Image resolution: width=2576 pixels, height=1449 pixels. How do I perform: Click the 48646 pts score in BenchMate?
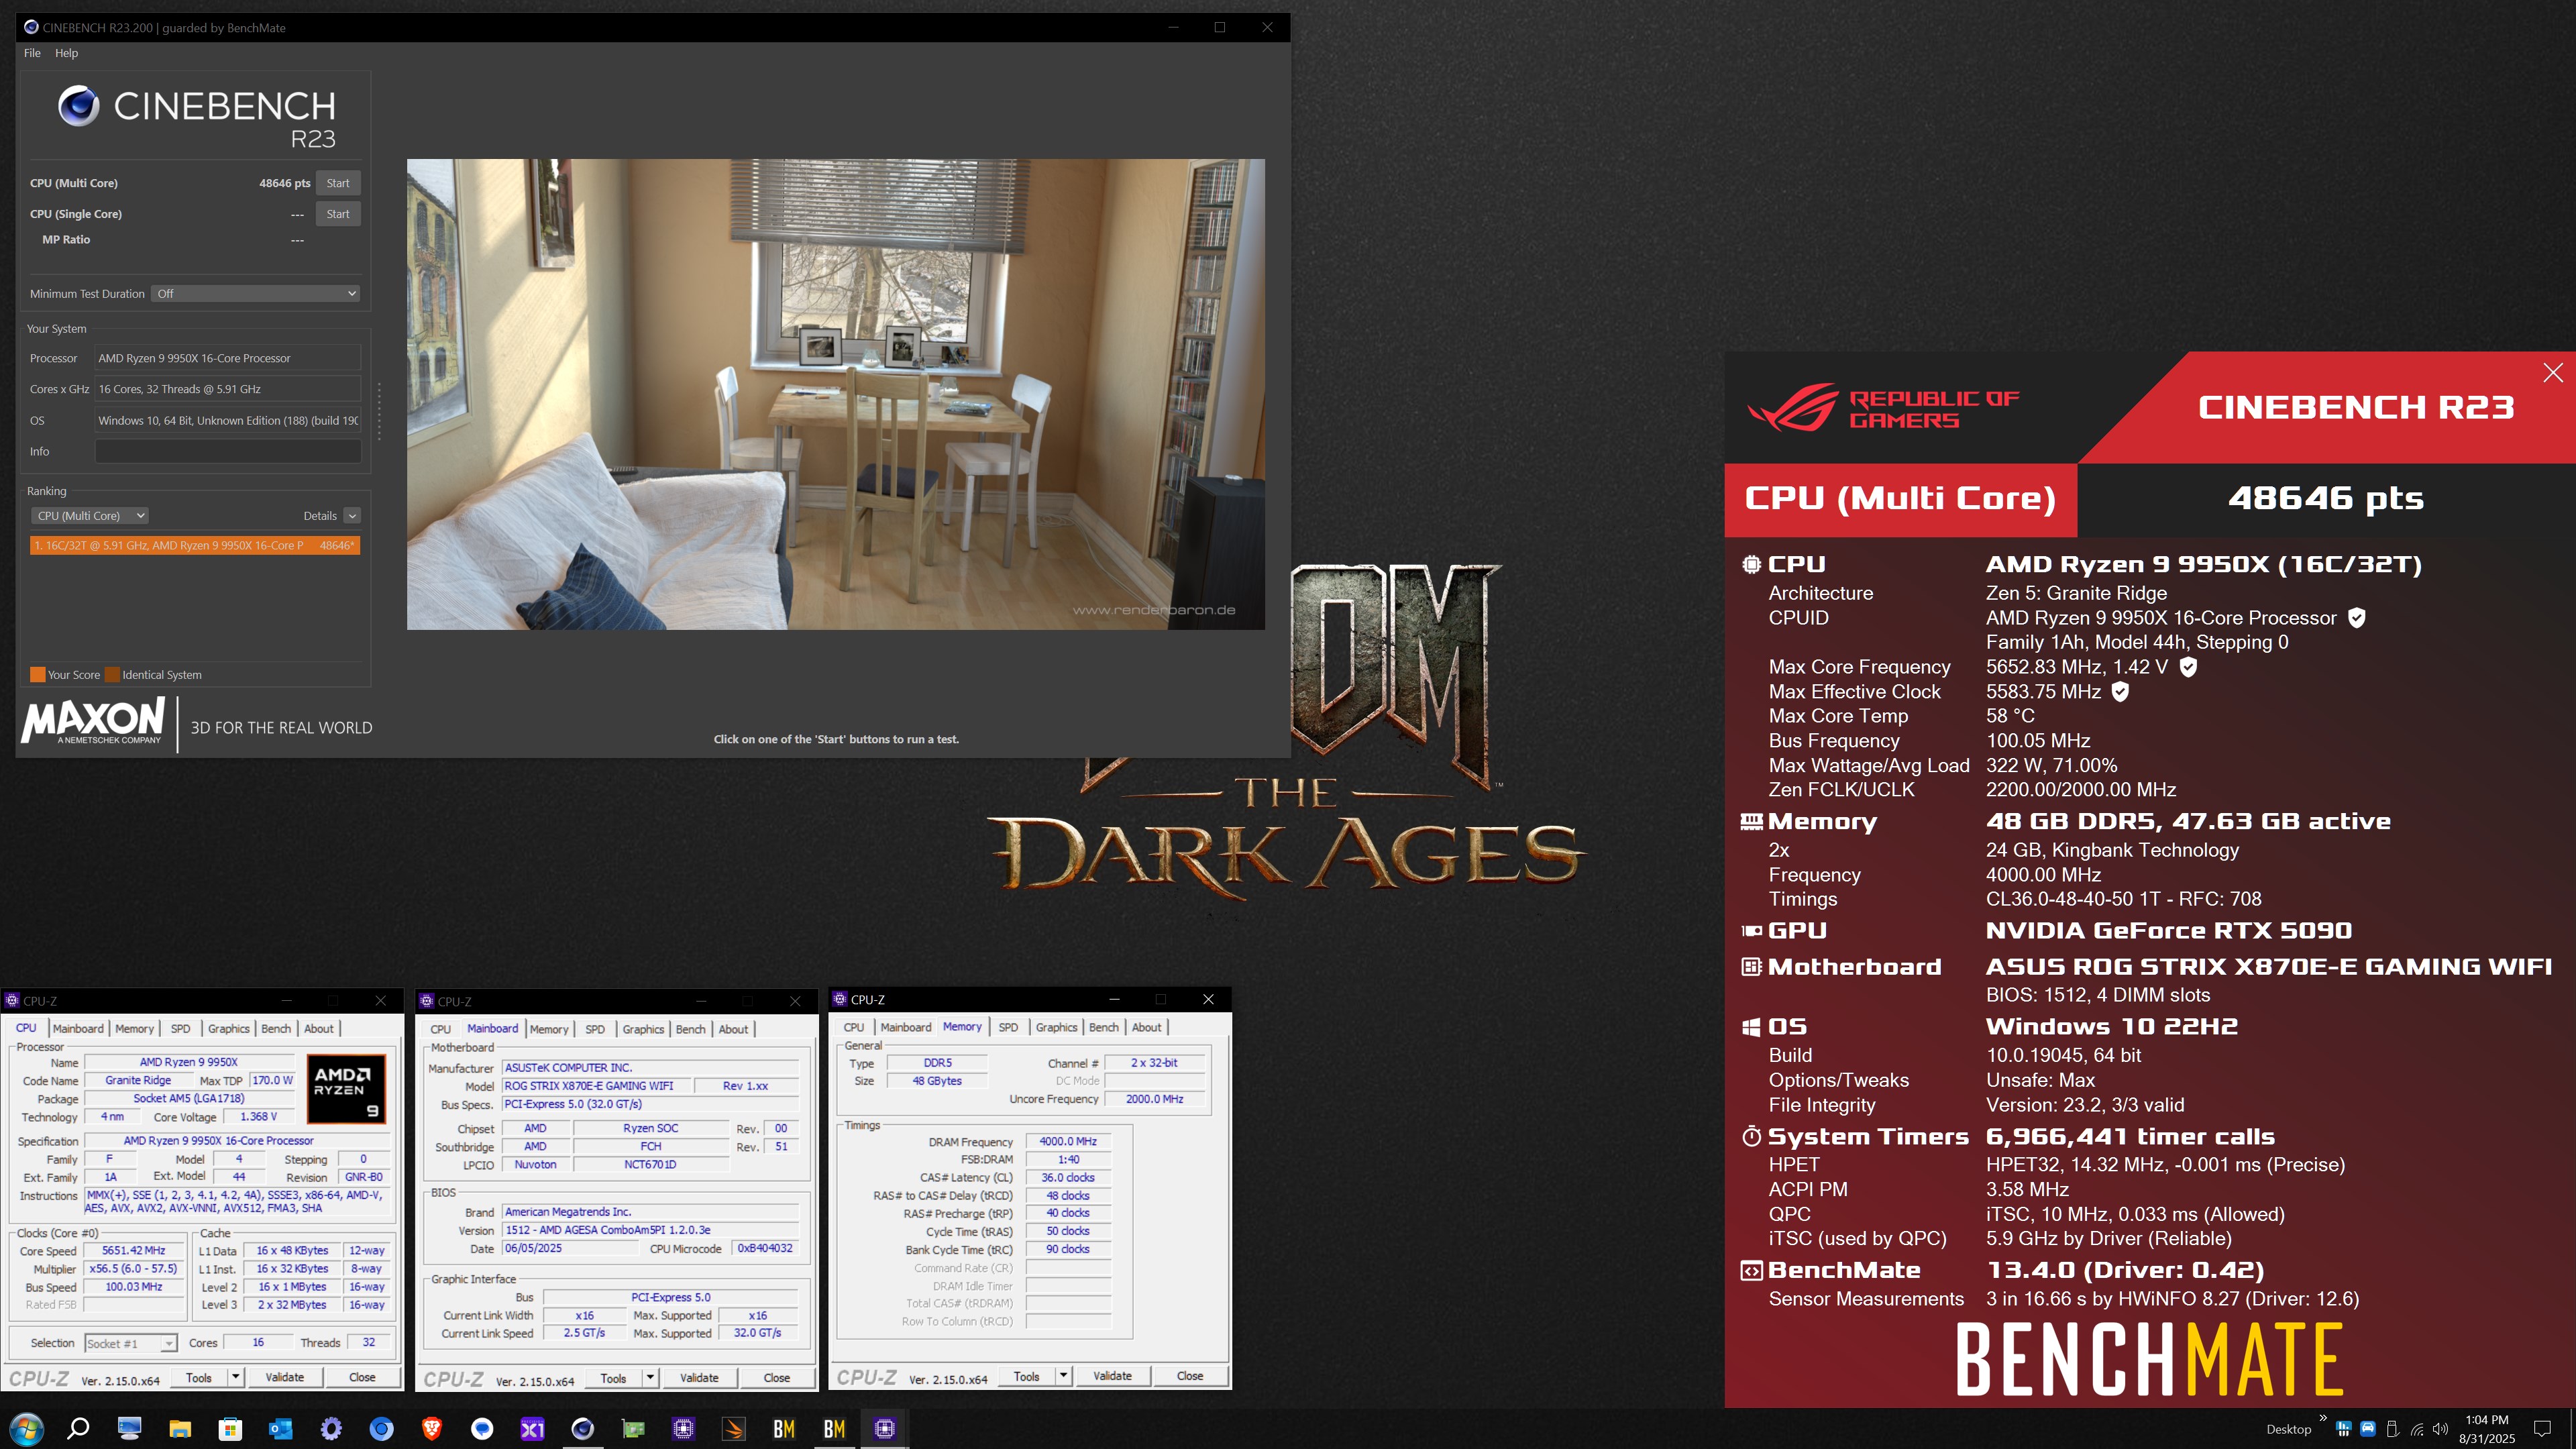tap(2326, 498)
